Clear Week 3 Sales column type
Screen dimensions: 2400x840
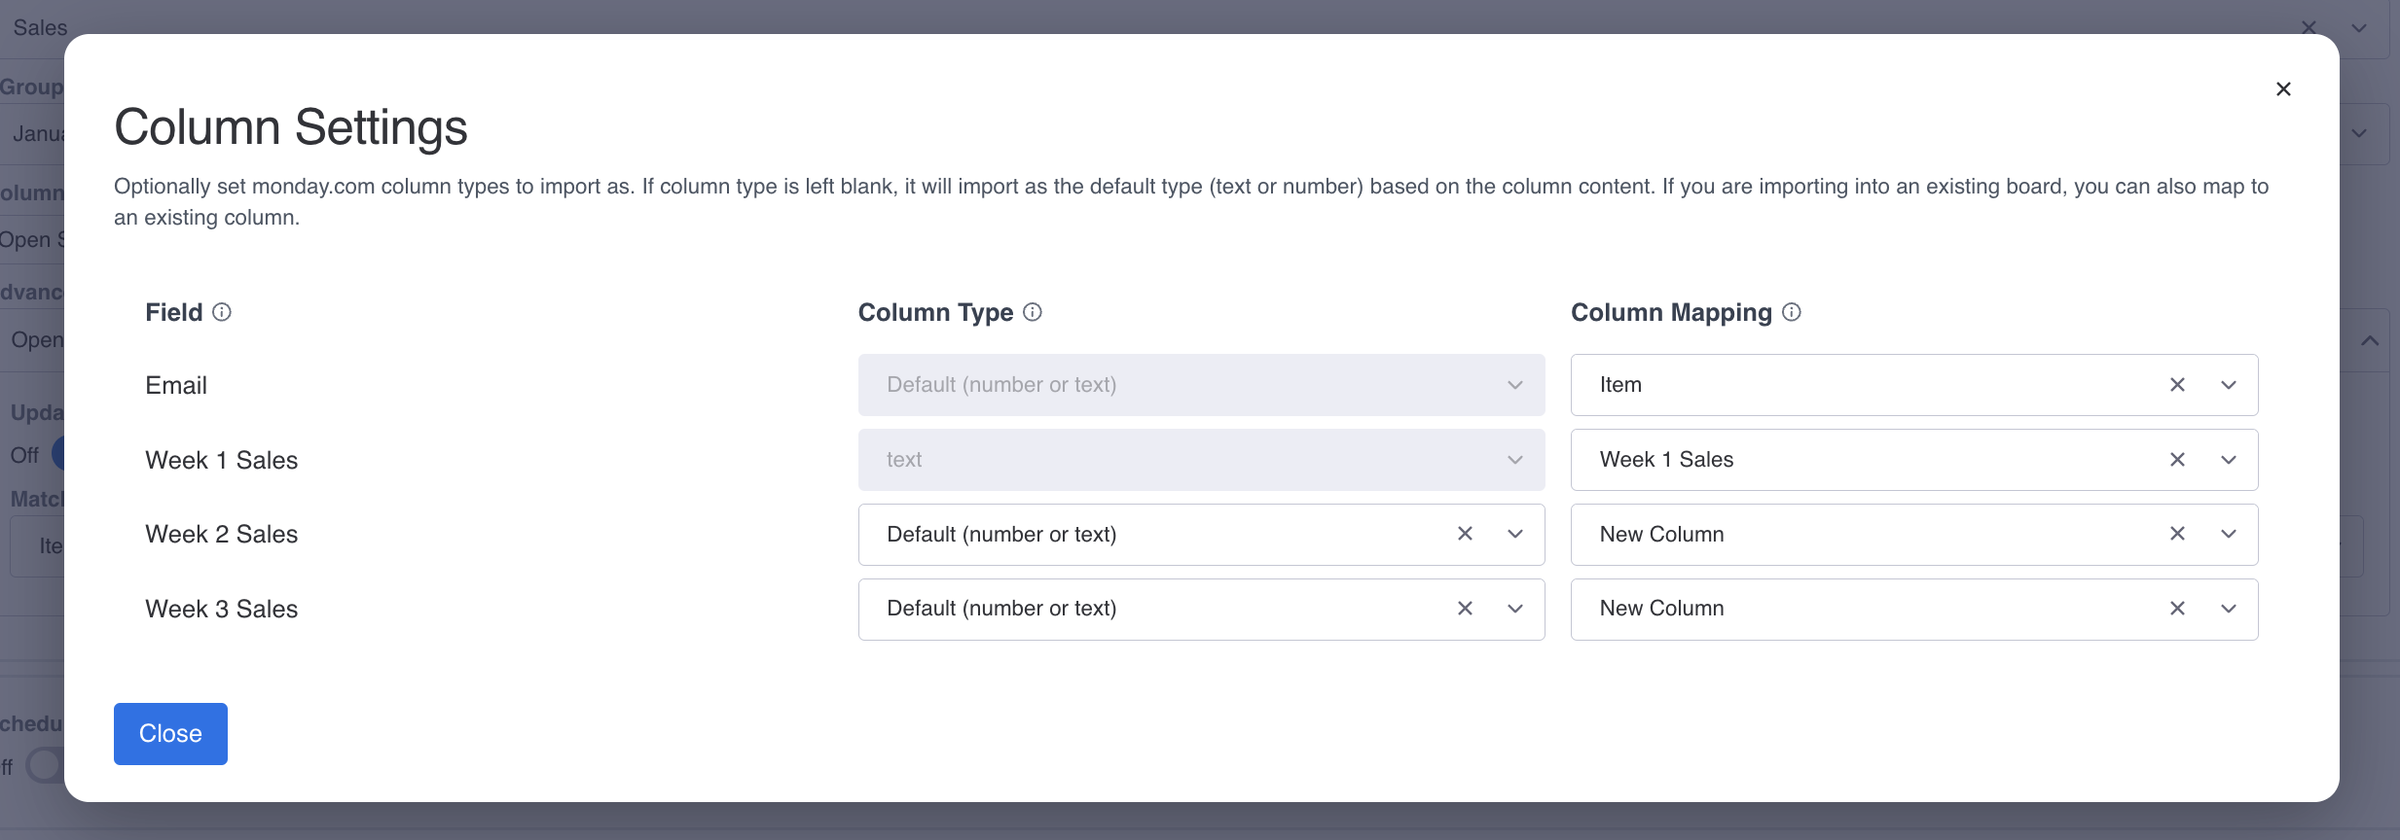(1465, 609)
